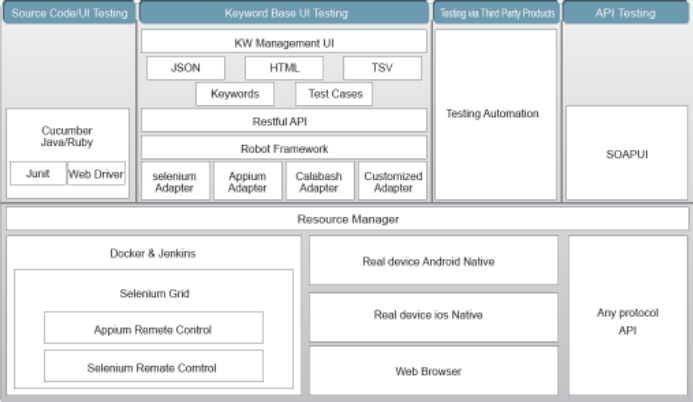This screenshot has width=693, height=402.
Task: Open the Keyword Base UI Testing header
Action: click(283, 13)
